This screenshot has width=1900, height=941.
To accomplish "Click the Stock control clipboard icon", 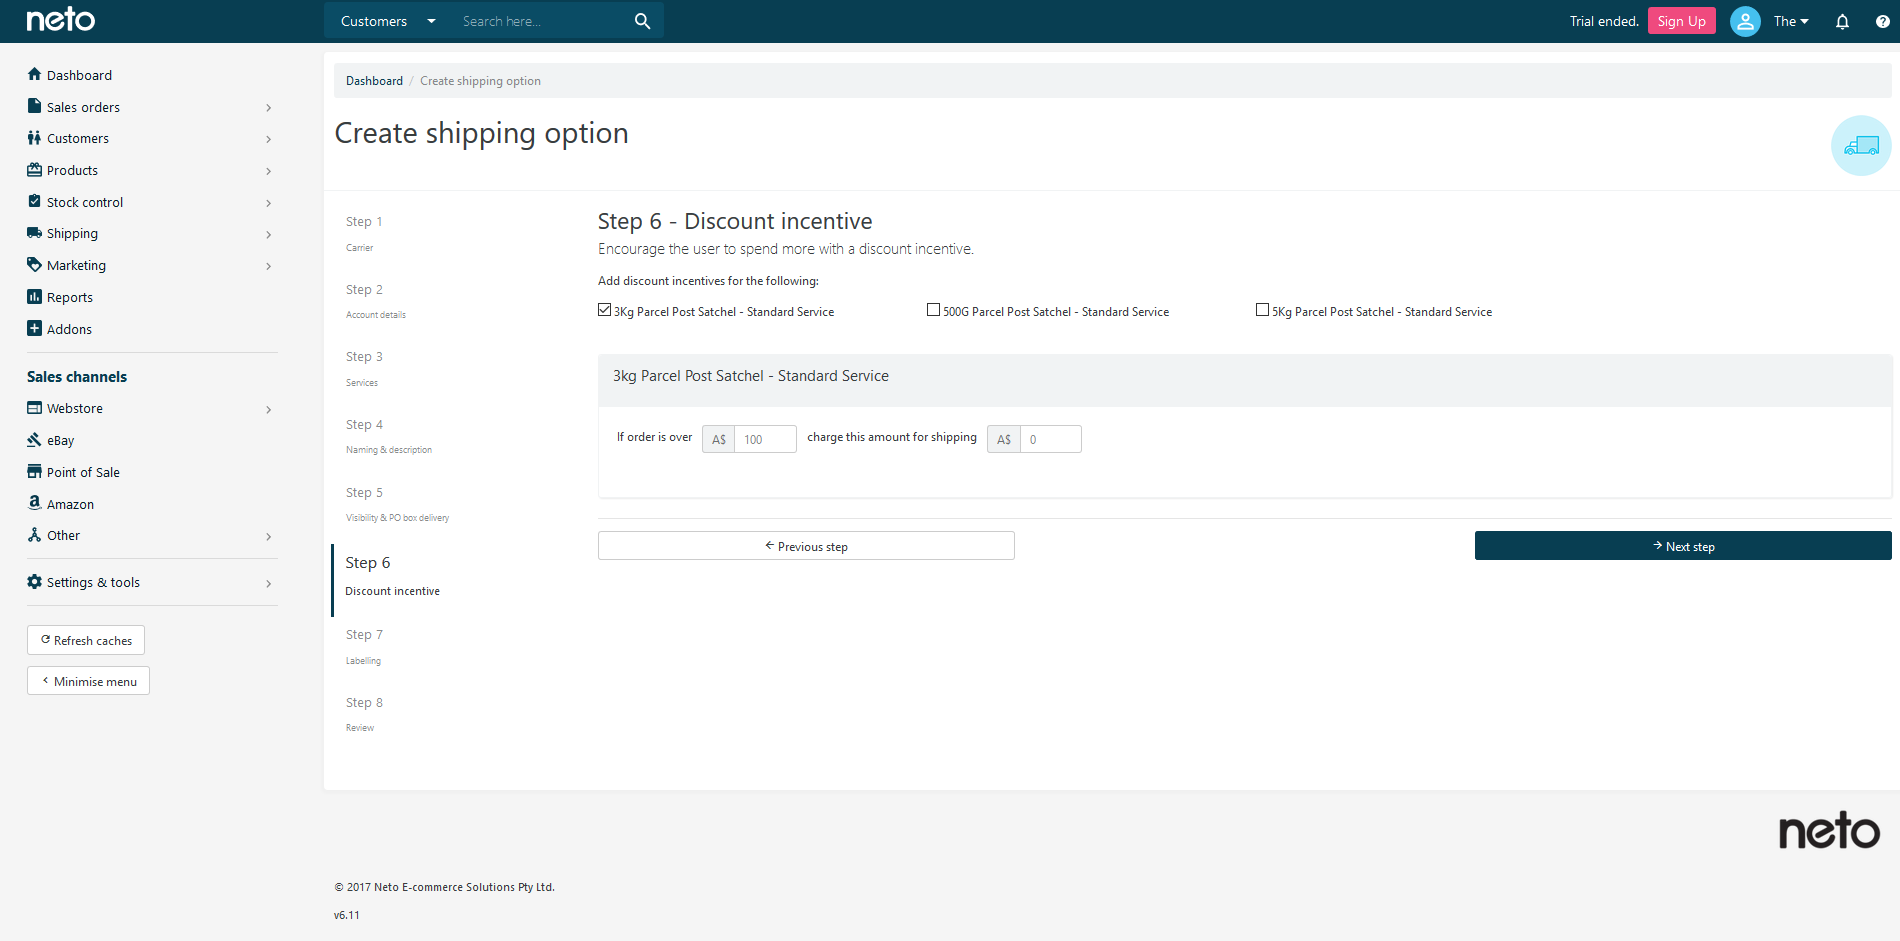I will [34, 201].
